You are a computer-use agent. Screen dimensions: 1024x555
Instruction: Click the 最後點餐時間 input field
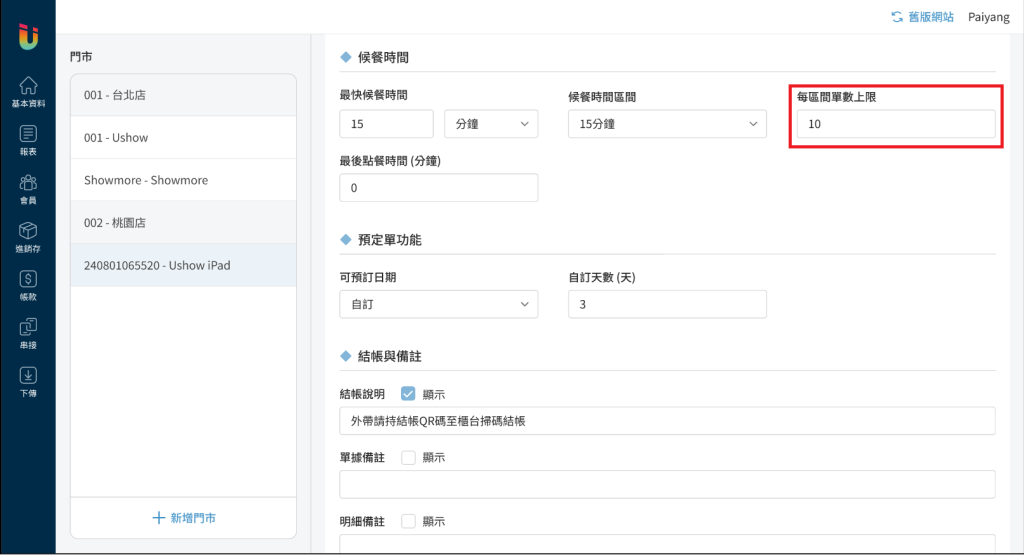click(438, 188)
